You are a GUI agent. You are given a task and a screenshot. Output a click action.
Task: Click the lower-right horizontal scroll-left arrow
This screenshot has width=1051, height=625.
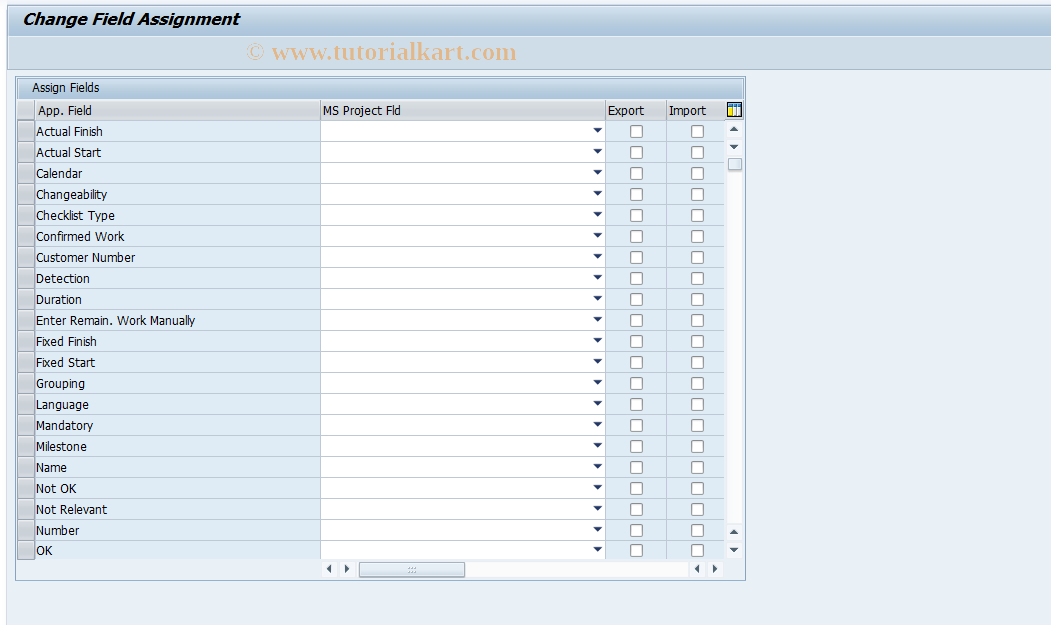point(697,569)
